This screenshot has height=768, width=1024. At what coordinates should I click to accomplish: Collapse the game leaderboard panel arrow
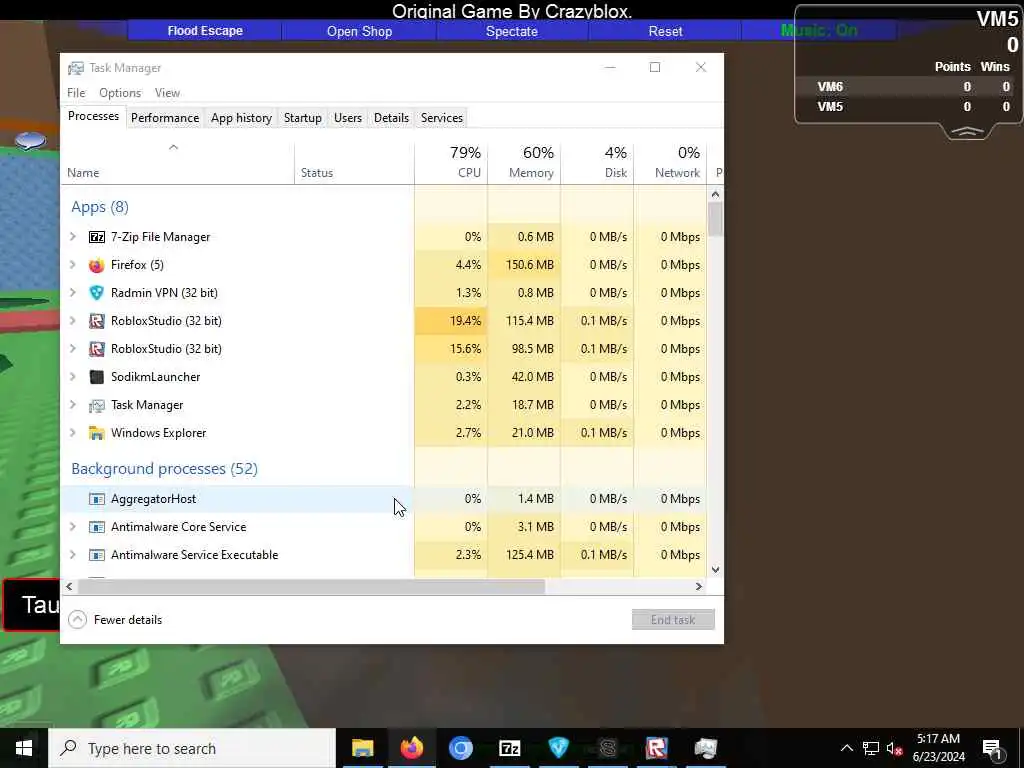click(x=967, y=132)
